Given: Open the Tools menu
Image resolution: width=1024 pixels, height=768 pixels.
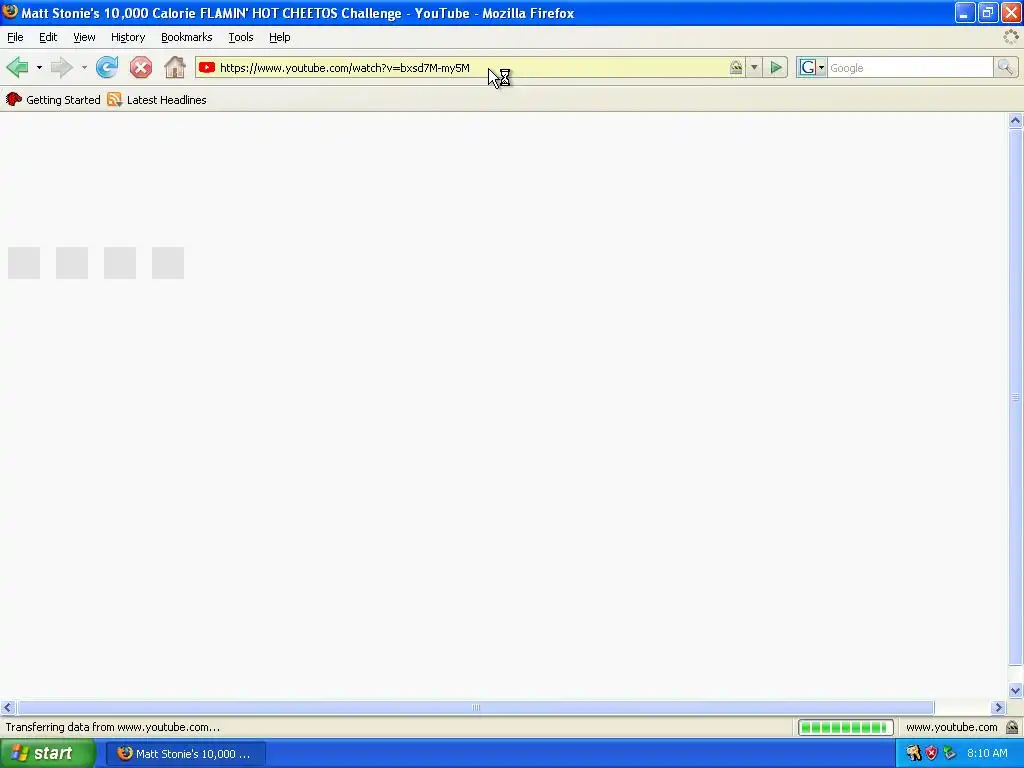Looking at the screenshot, I should (241, 37).
